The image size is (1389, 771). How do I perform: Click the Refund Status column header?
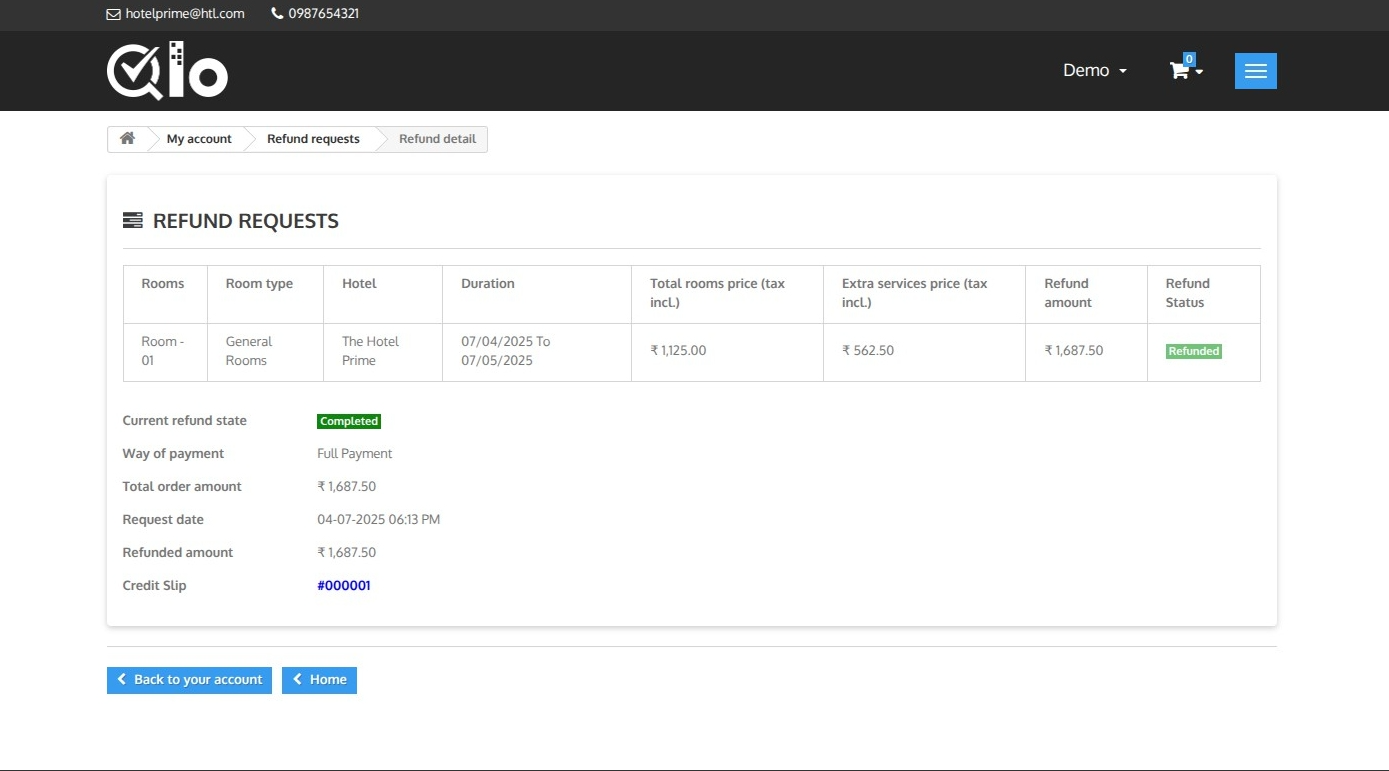pyautogui.click(x=1204, y=294)
